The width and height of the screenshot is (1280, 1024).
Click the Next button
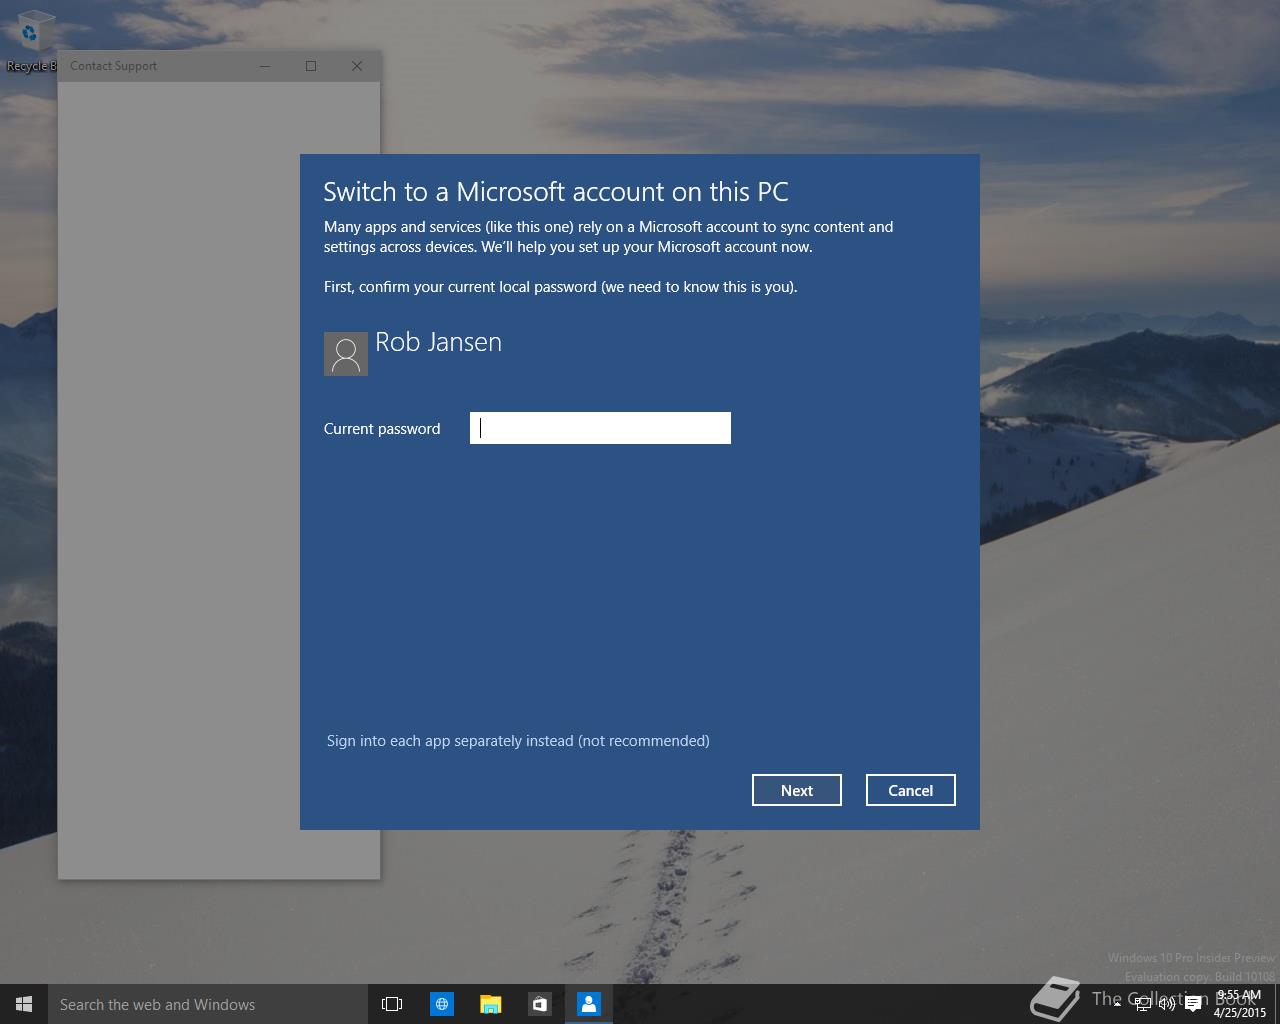coord(797,790)
